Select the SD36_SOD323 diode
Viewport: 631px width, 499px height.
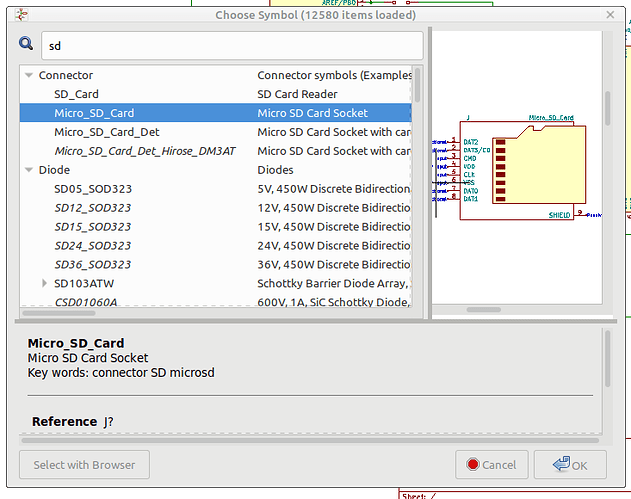pos(216,264)
